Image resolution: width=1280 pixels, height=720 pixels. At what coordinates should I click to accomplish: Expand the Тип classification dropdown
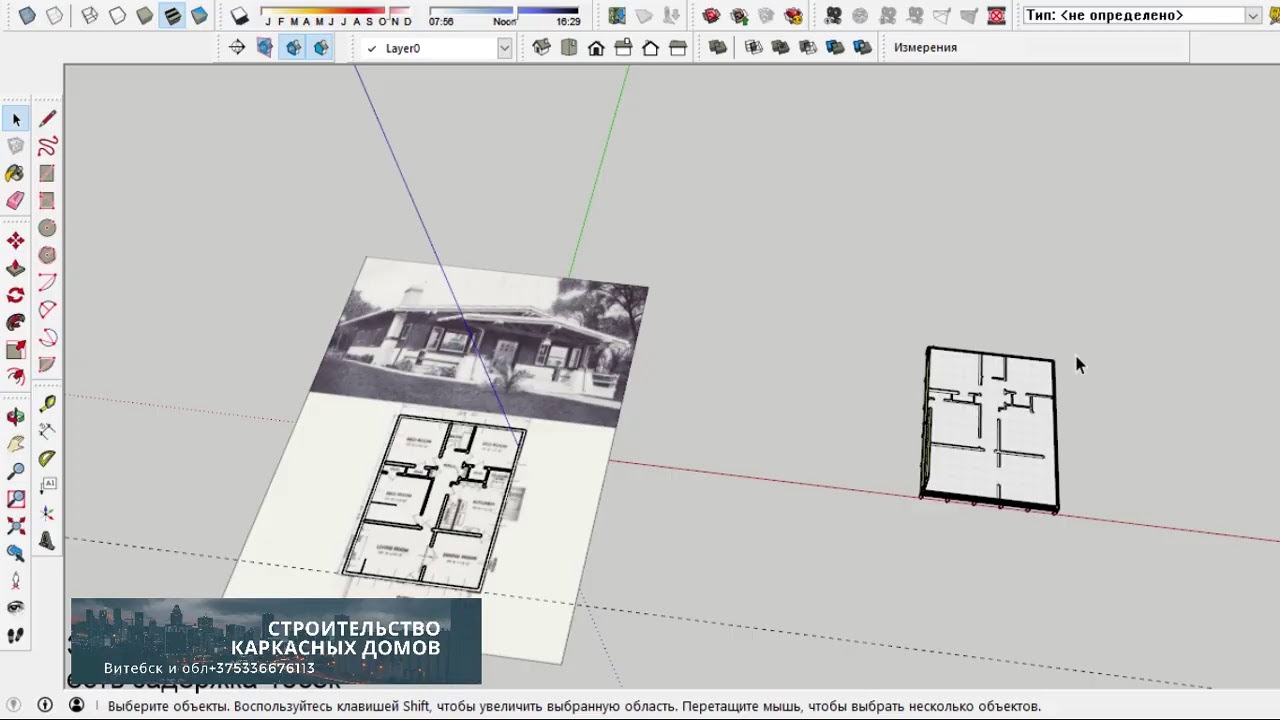pos(1252,15)
